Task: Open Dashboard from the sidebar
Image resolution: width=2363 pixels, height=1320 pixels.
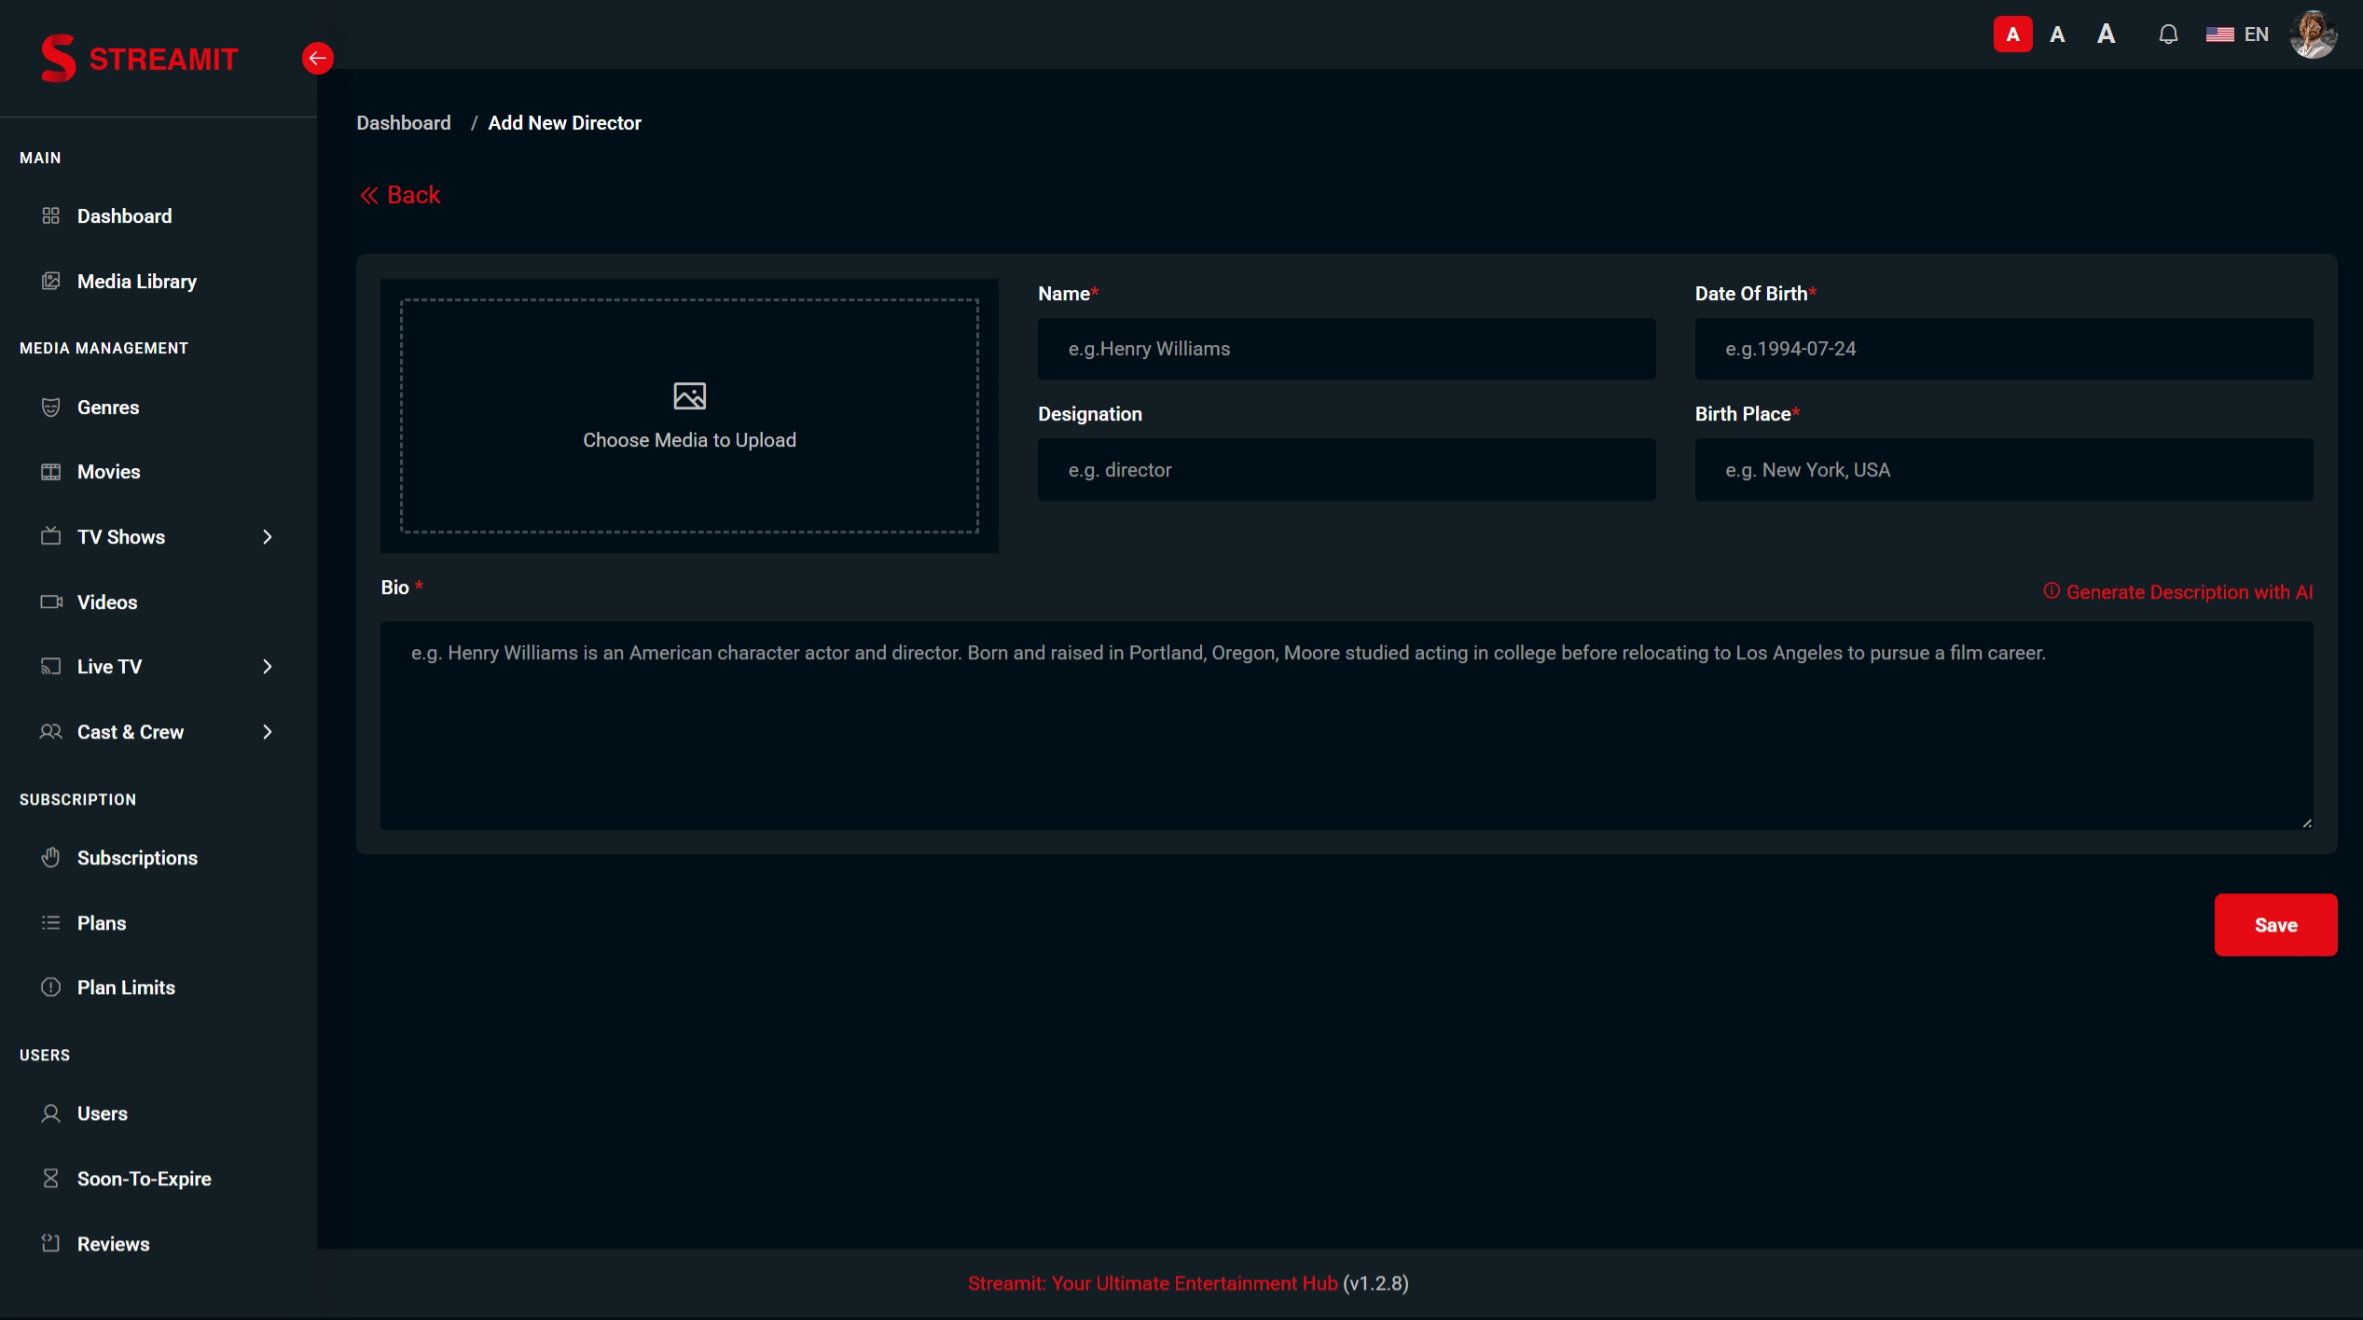Action: pyautogui.click(x=124, y=216)
